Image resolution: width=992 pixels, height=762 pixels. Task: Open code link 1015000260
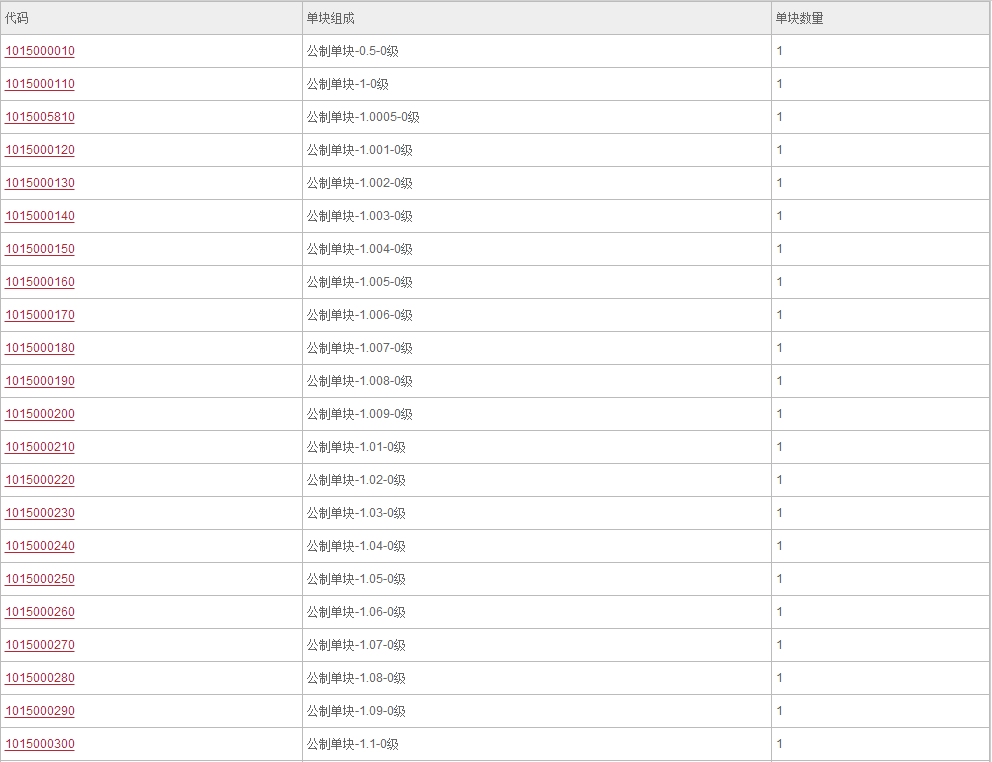40,611
